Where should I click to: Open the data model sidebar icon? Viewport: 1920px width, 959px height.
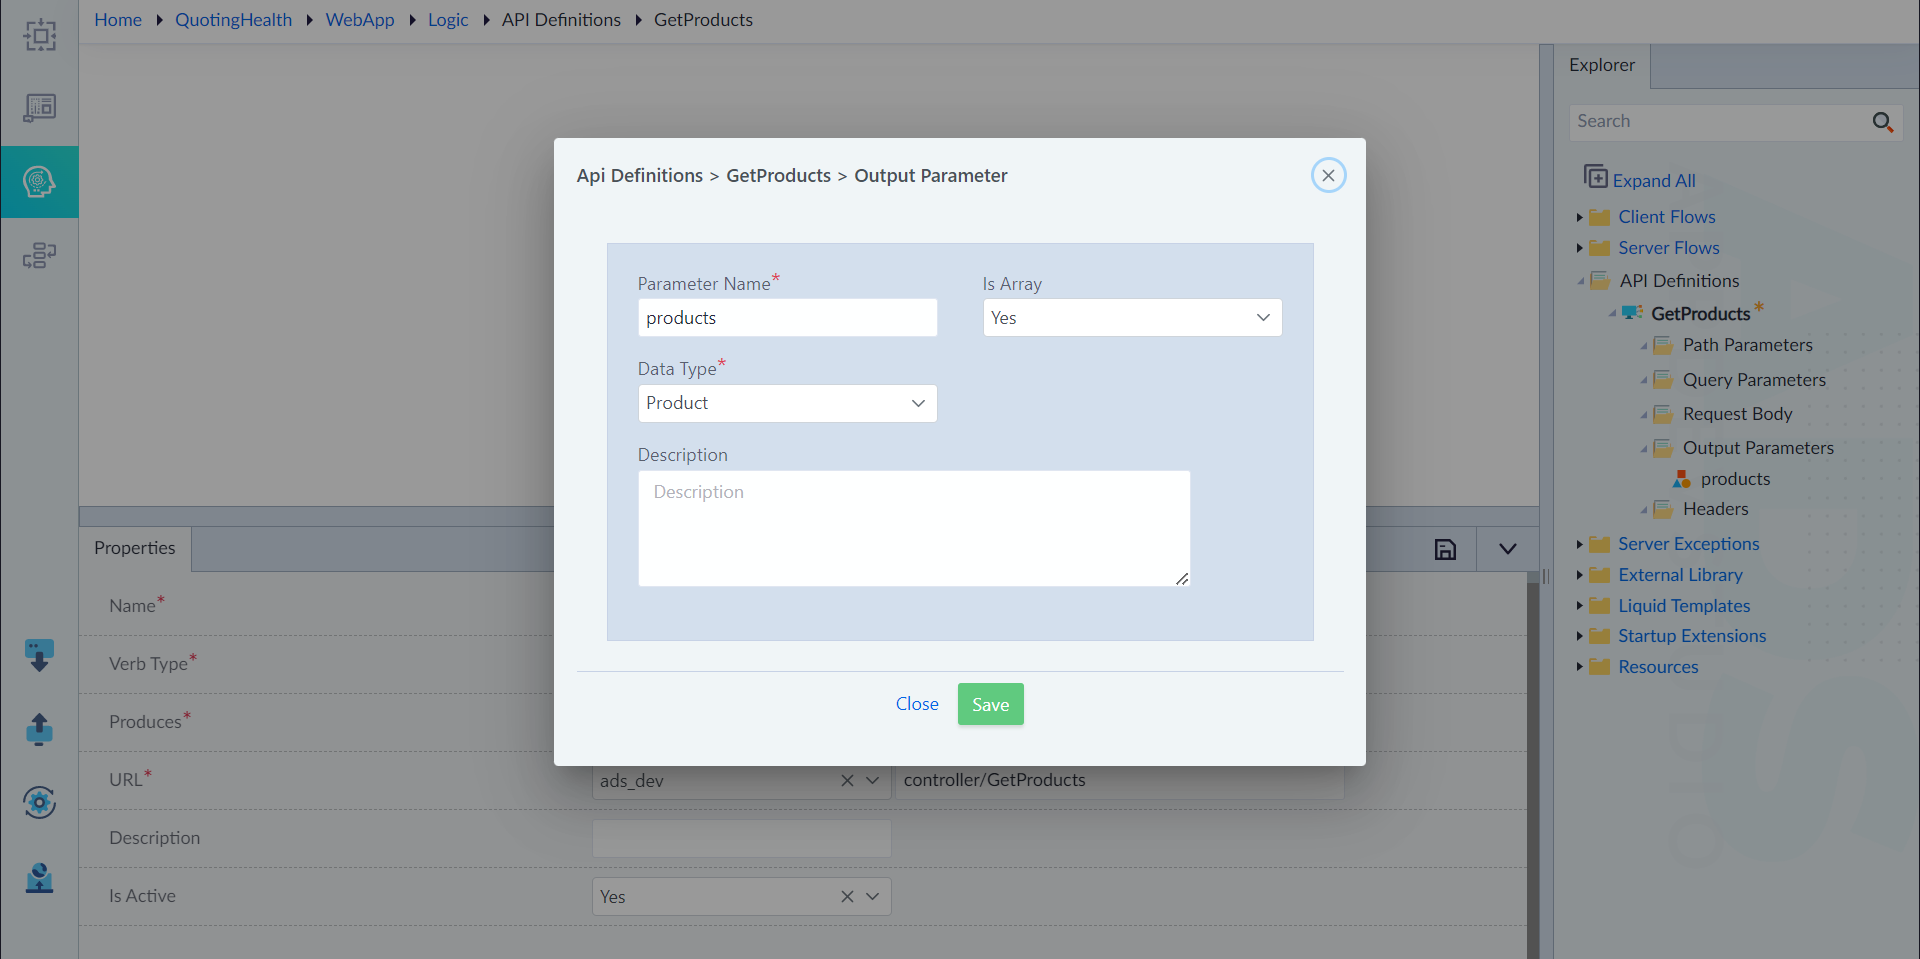coord(40,256)
